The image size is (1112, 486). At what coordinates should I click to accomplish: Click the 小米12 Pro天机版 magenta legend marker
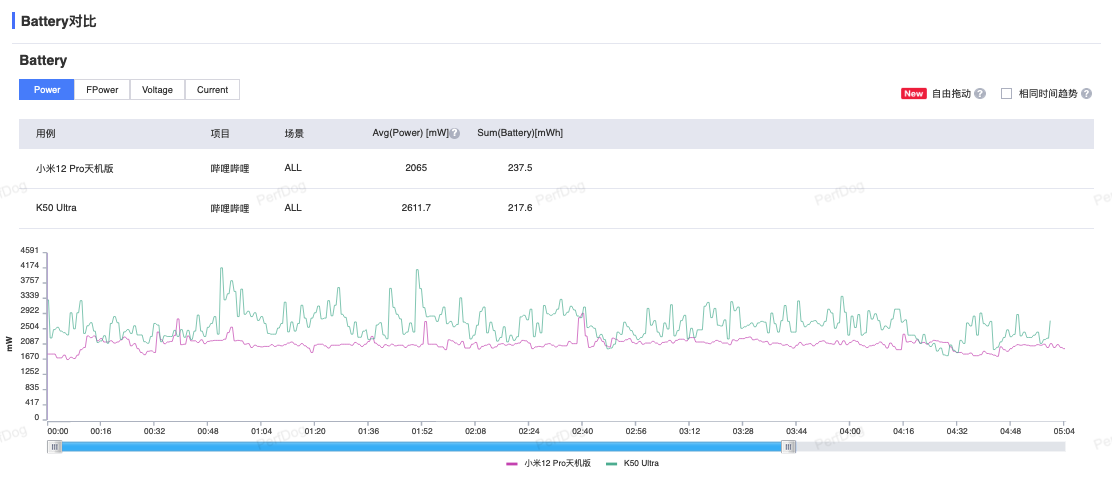[x=512, y=464]
